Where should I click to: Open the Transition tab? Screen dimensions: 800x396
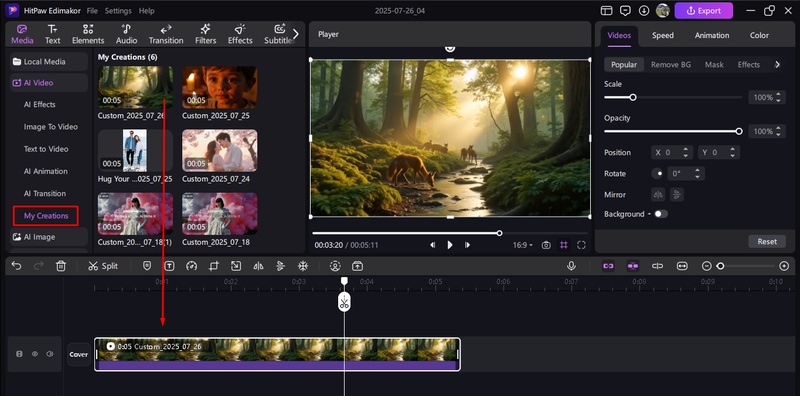pos(166,34)
